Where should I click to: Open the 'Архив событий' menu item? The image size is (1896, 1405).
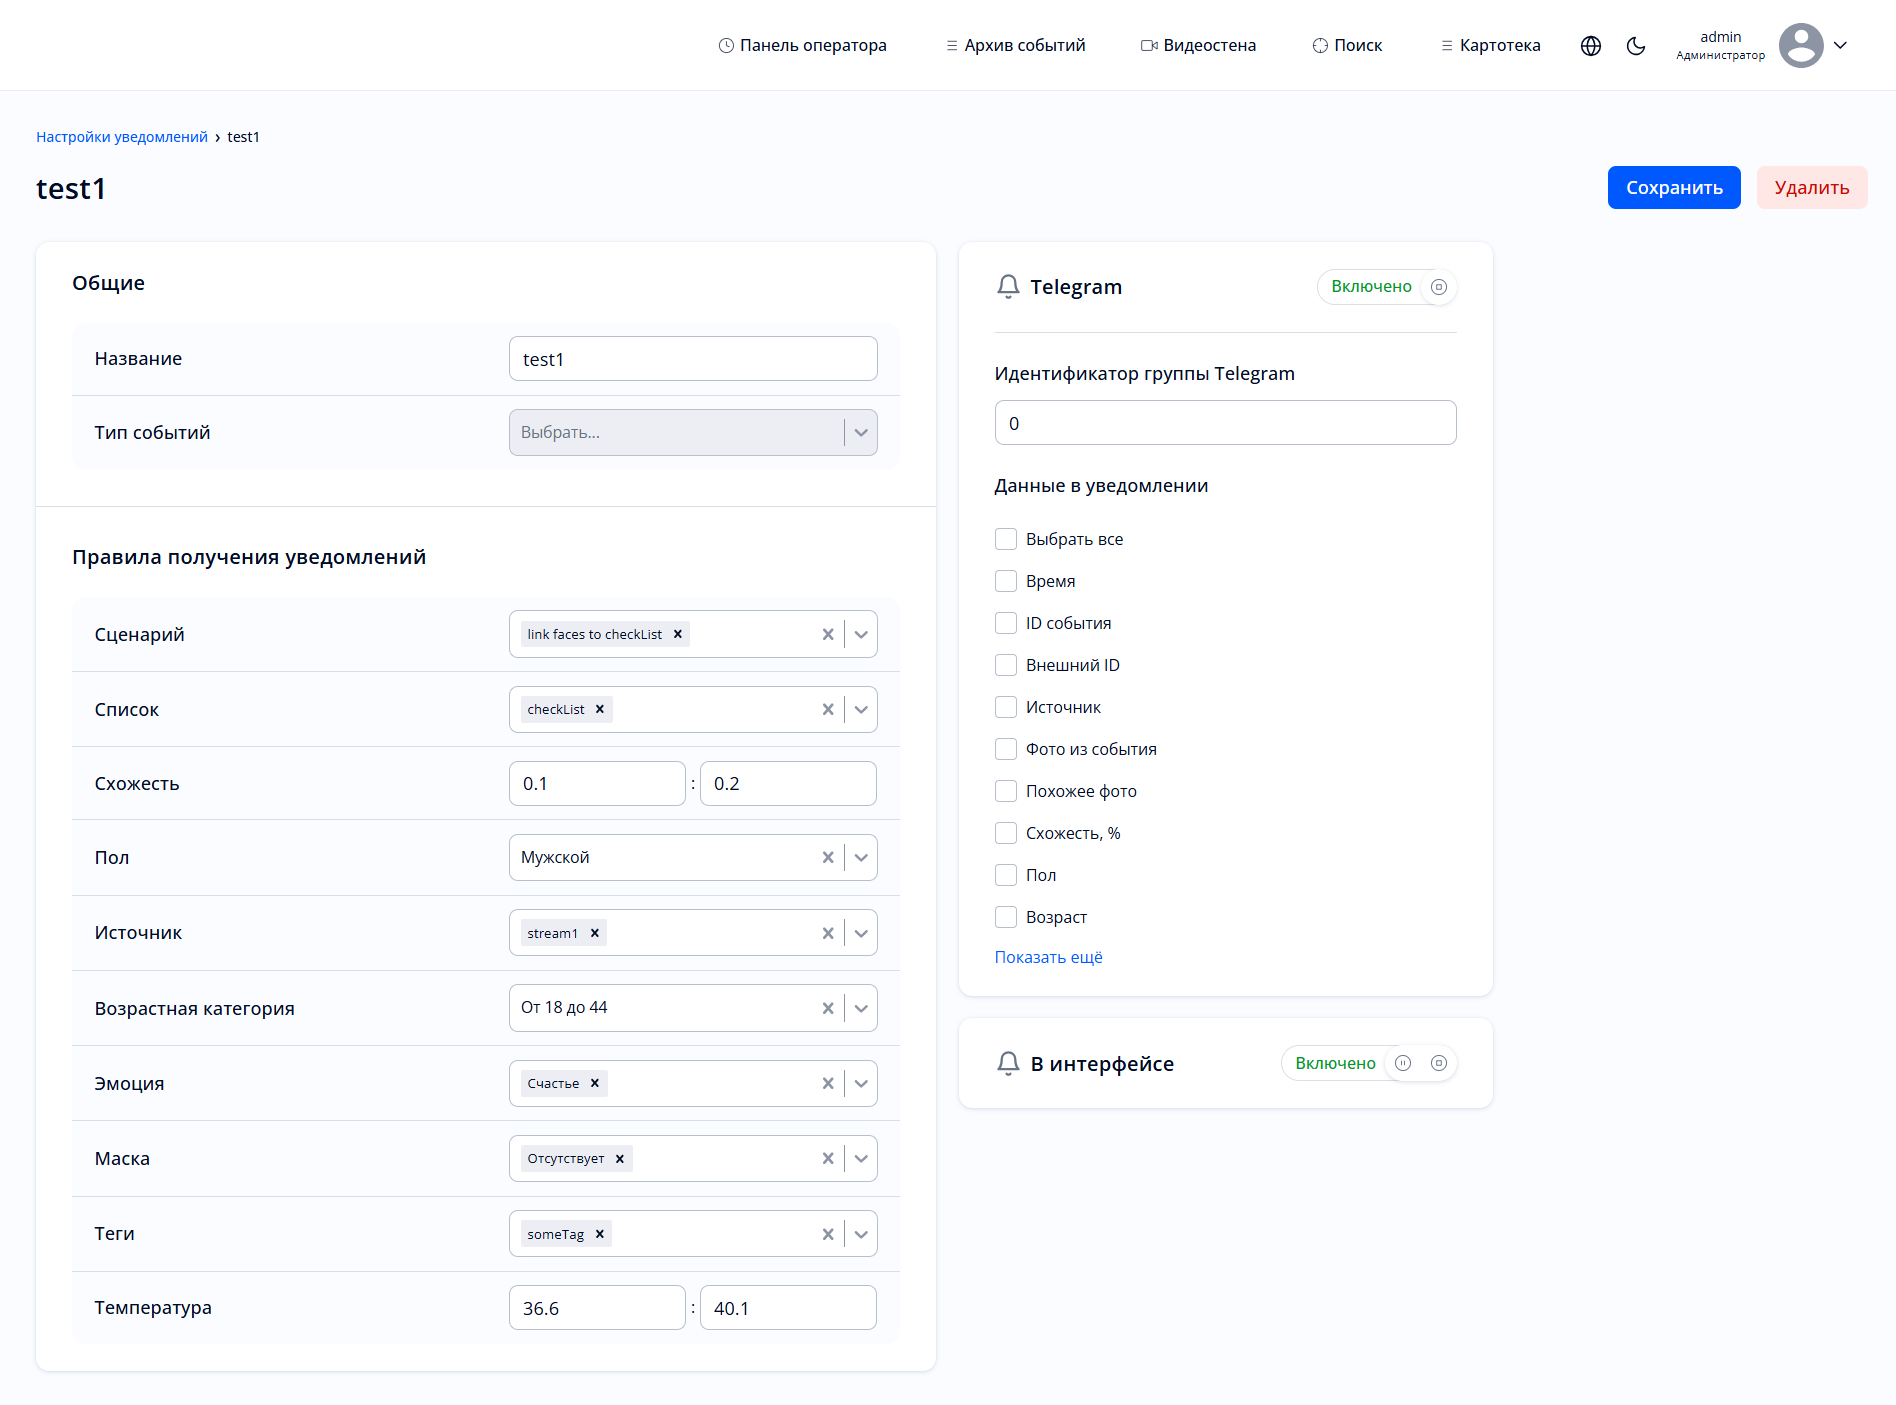pyautogui.click(x=1015, y=46)
